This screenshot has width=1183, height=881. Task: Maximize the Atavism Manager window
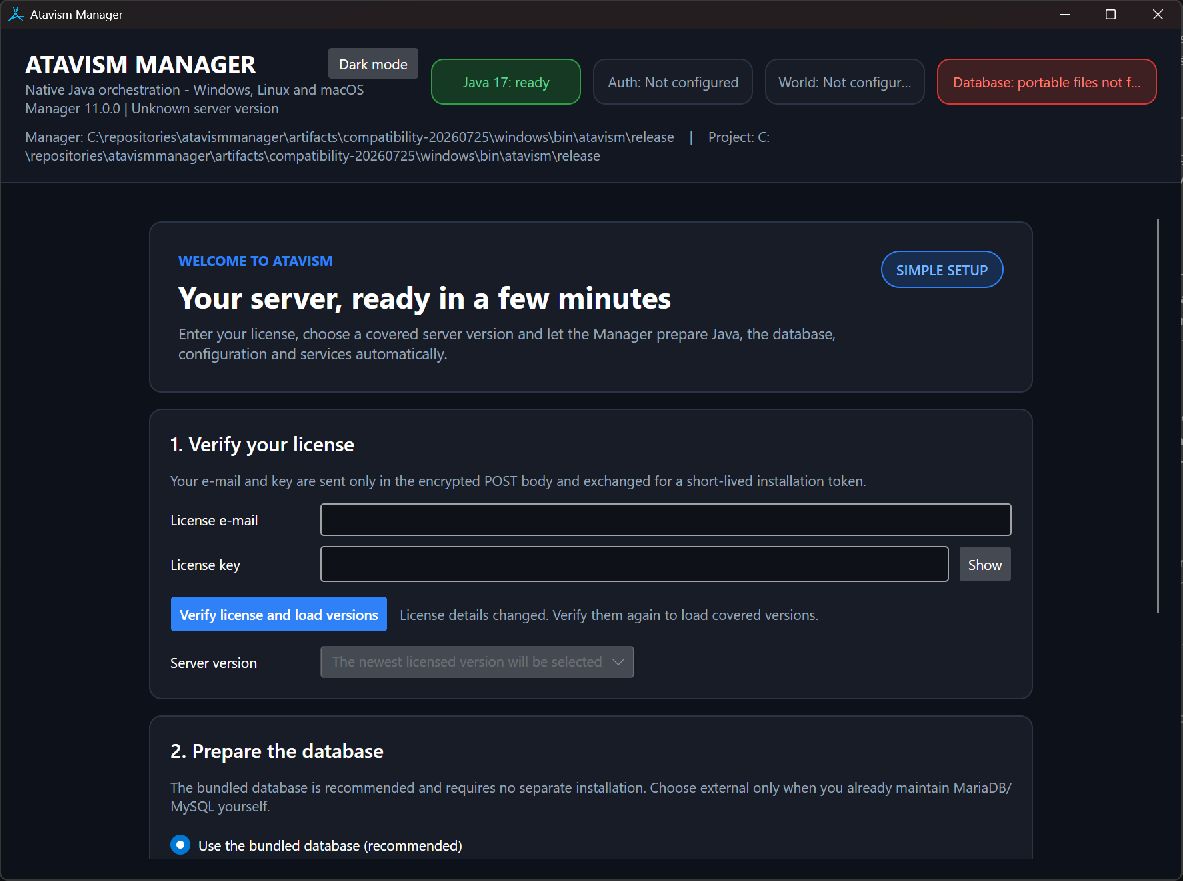1111,14
